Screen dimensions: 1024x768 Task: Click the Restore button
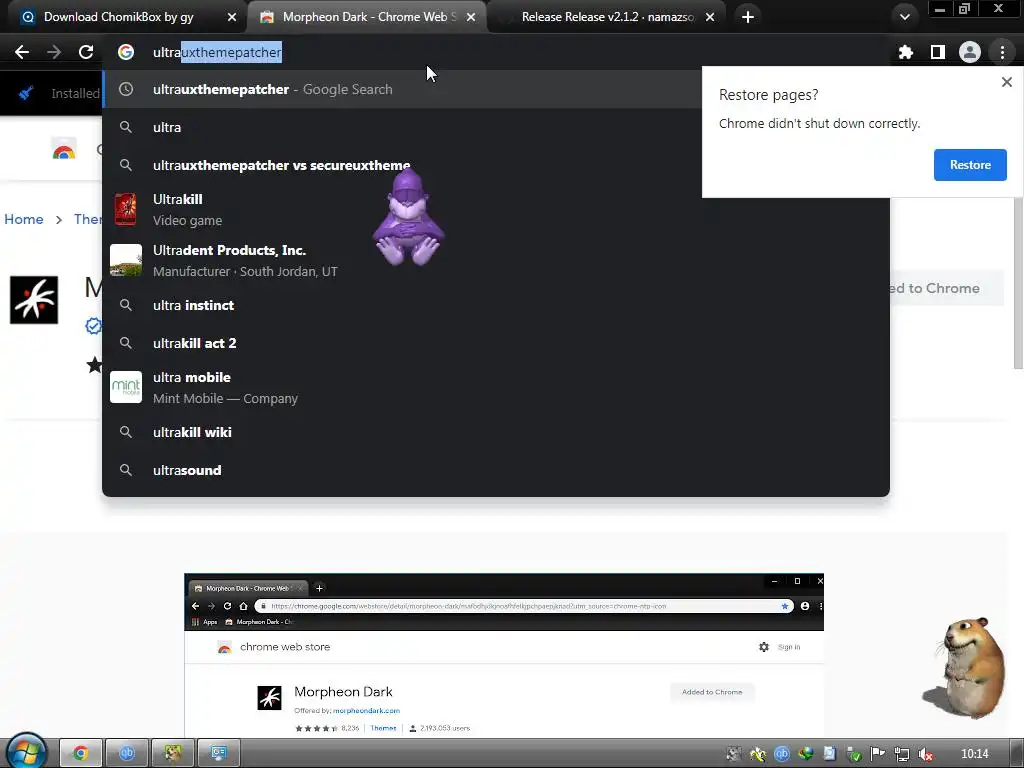[x=970, y=165]
